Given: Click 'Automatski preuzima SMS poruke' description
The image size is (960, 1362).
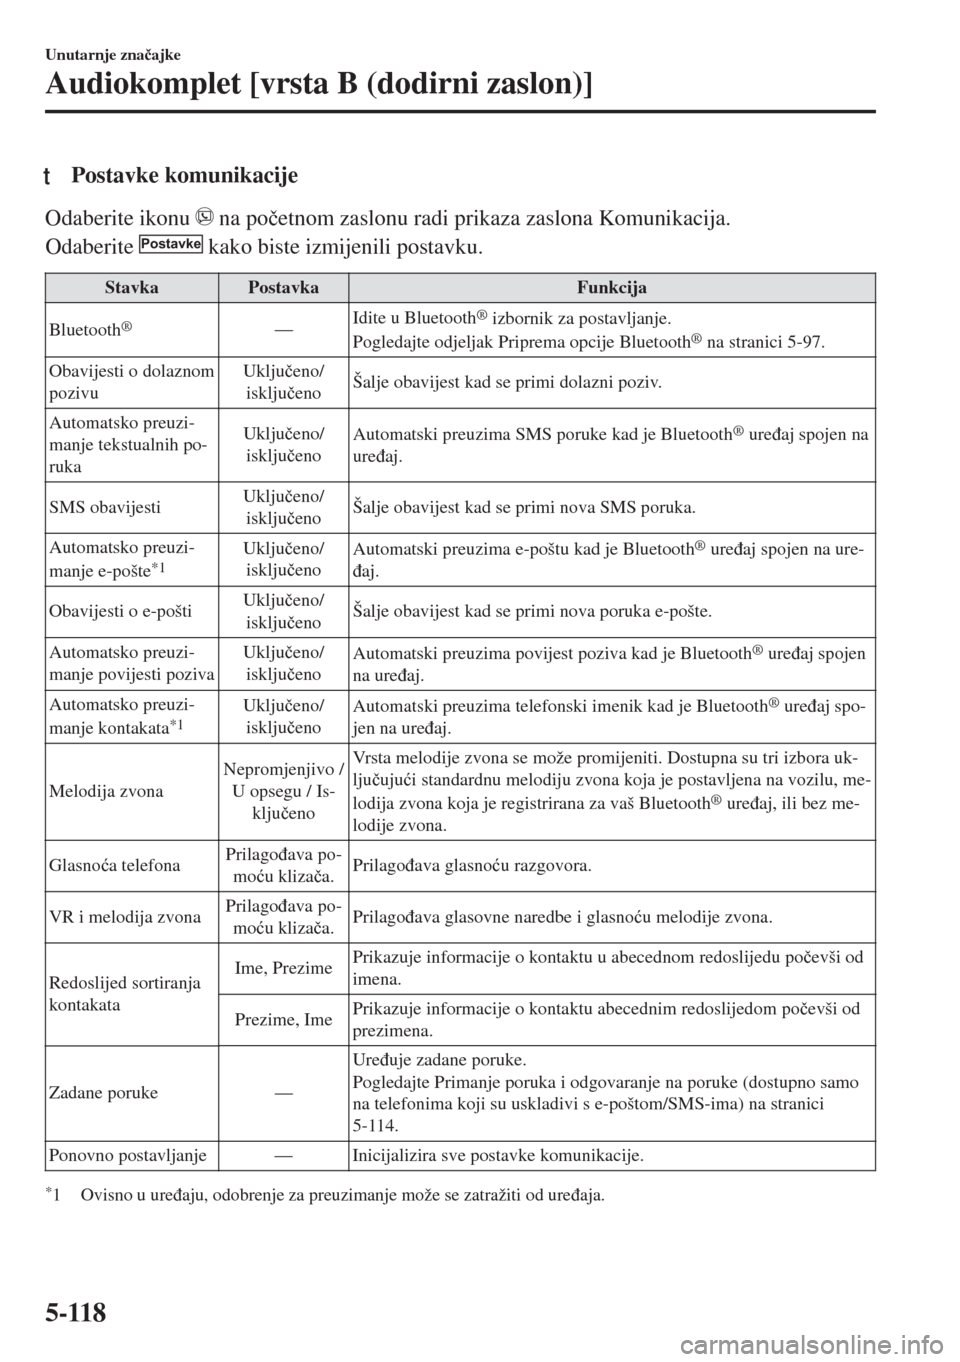Looking at the screenshot, I should 610,445.
